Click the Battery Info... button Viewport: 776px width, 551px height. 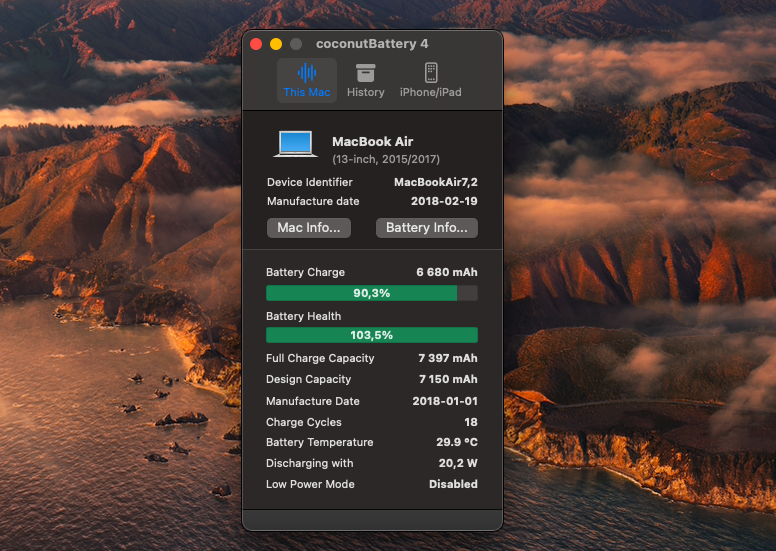[x=427, y=228]
